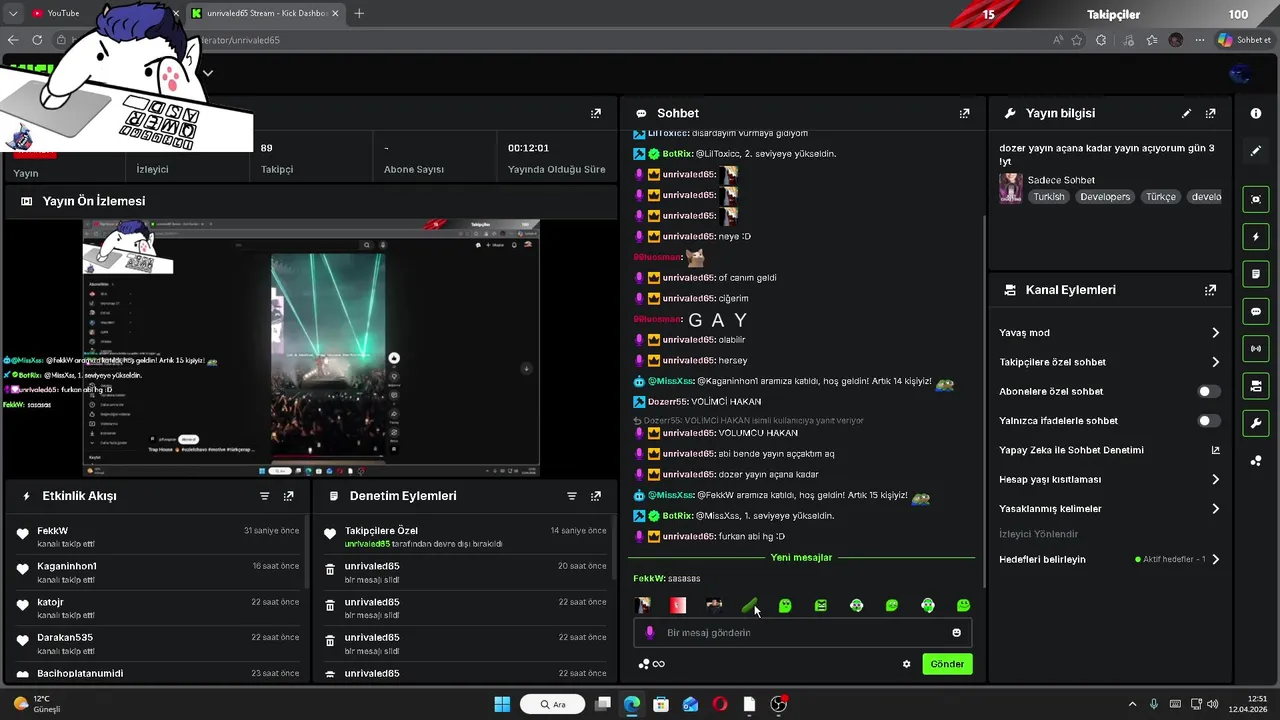This screenshot has height=720, width=1280.
Task: Click the info icon in the right sidebar
Action: pos(1256,114)
